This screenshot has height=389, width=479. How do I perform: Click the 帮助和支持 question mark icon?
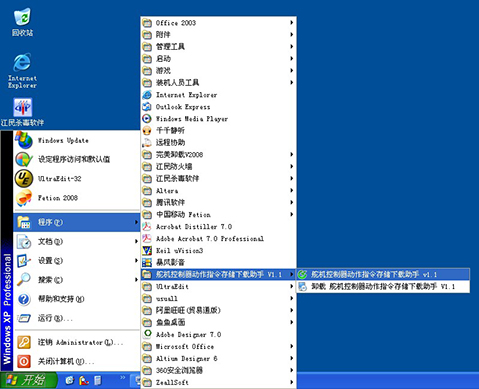point(24,299)
